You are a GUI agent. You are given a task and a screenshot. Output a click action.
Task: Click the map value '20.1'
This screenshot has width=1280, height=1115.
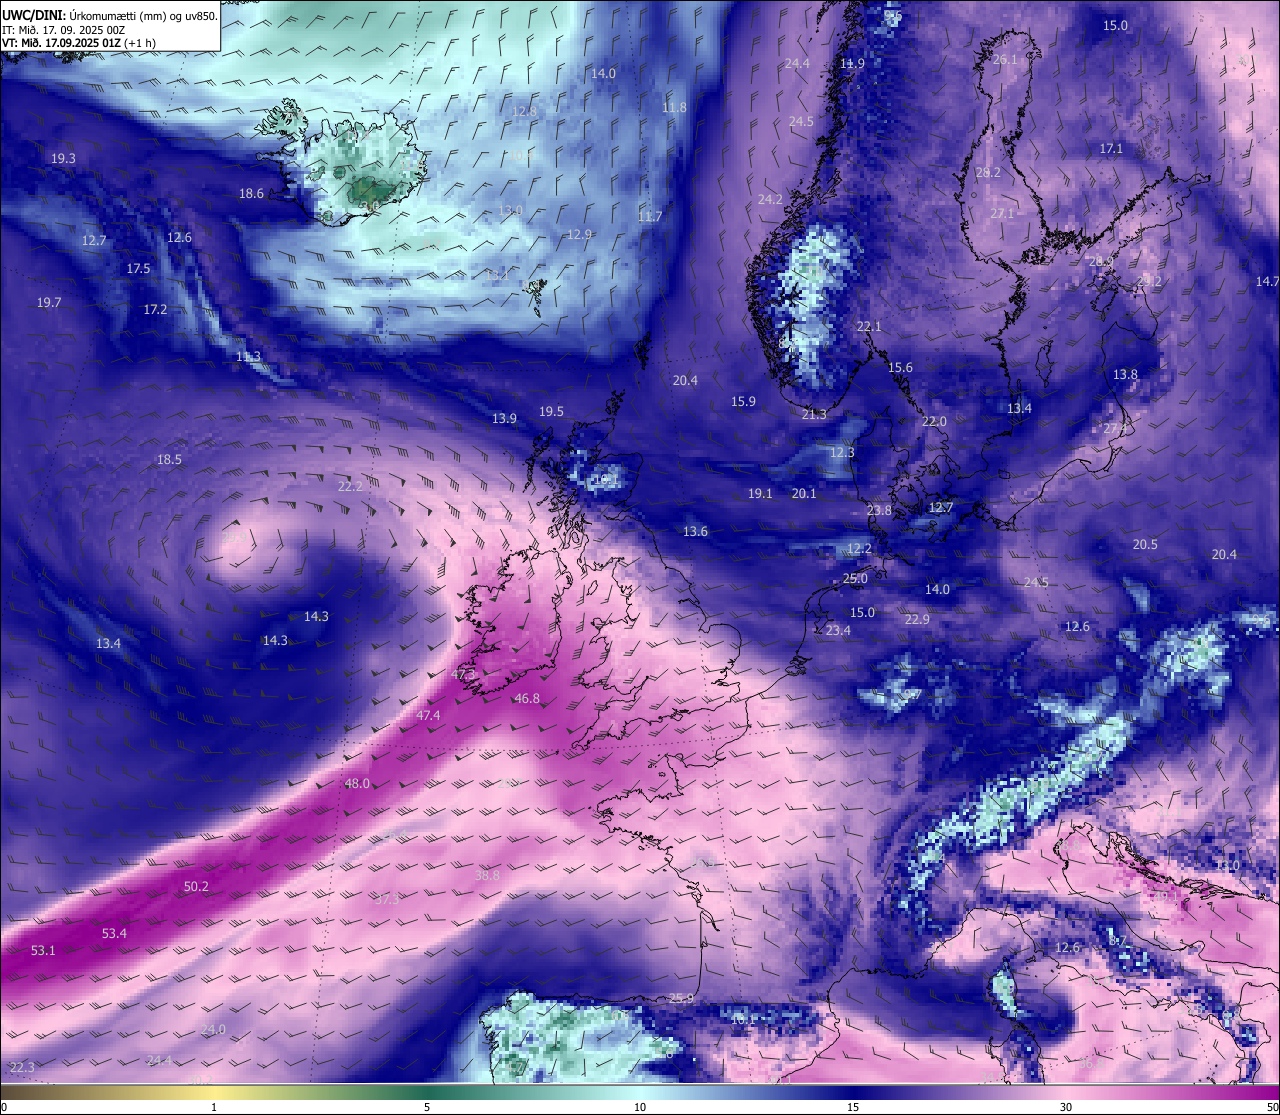coord(804,493)
